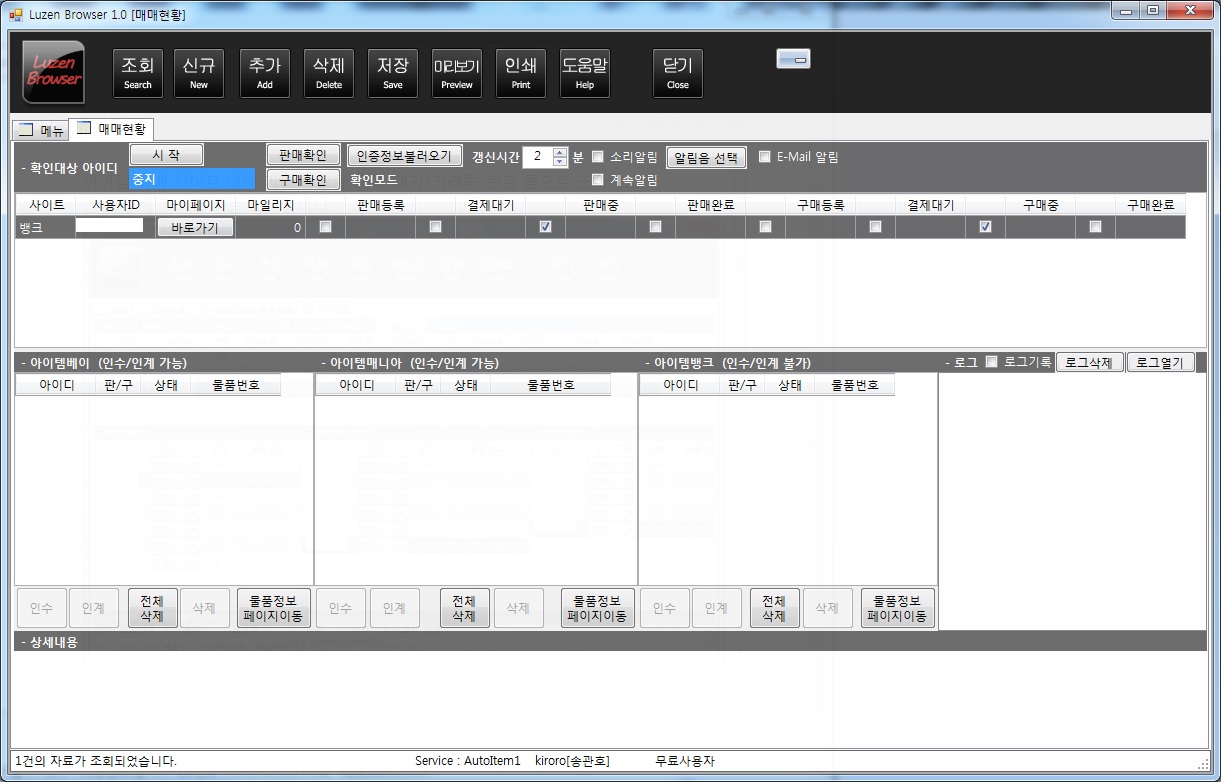Viewport: 1221px width, 782px height.
Task: Click the 인증정보불러오기 button
Action: click(404, 156)
